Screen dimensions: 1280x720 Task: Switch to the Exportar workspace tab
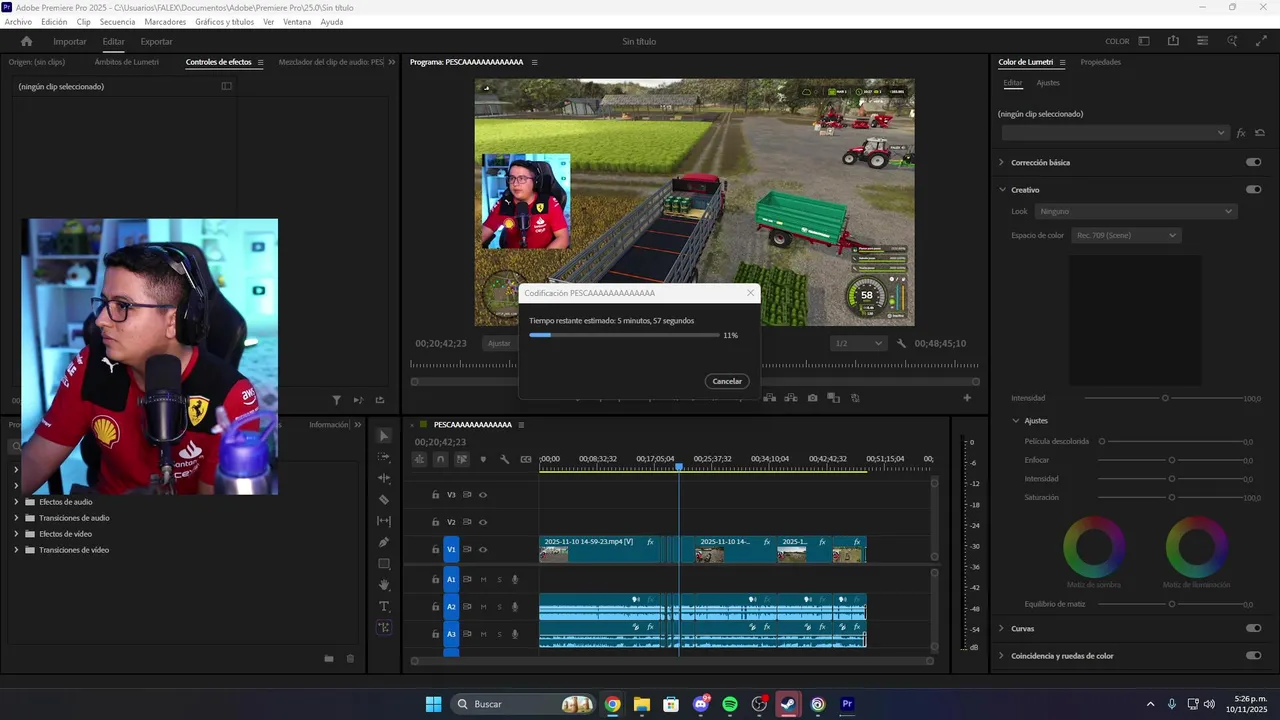(156, 41)
